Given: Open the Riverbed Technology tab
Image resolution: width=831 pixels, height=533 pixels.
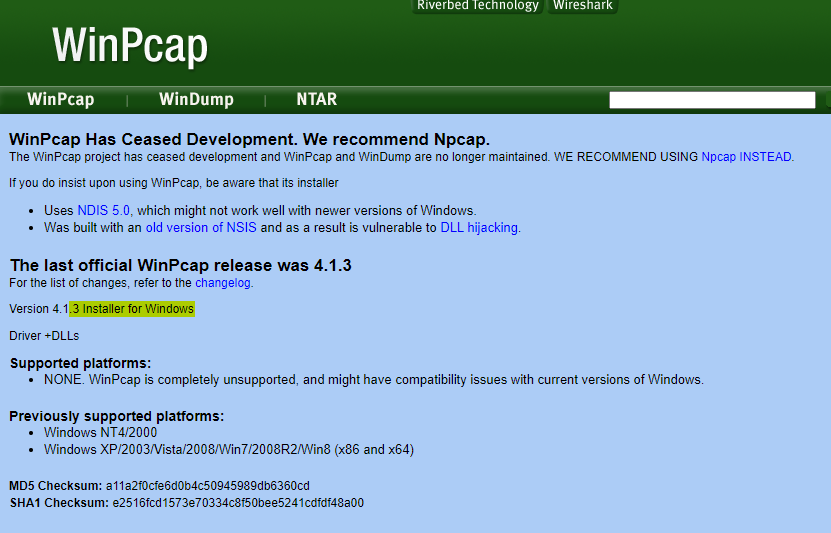Looking at the screenshot, I should coord(478,6).
